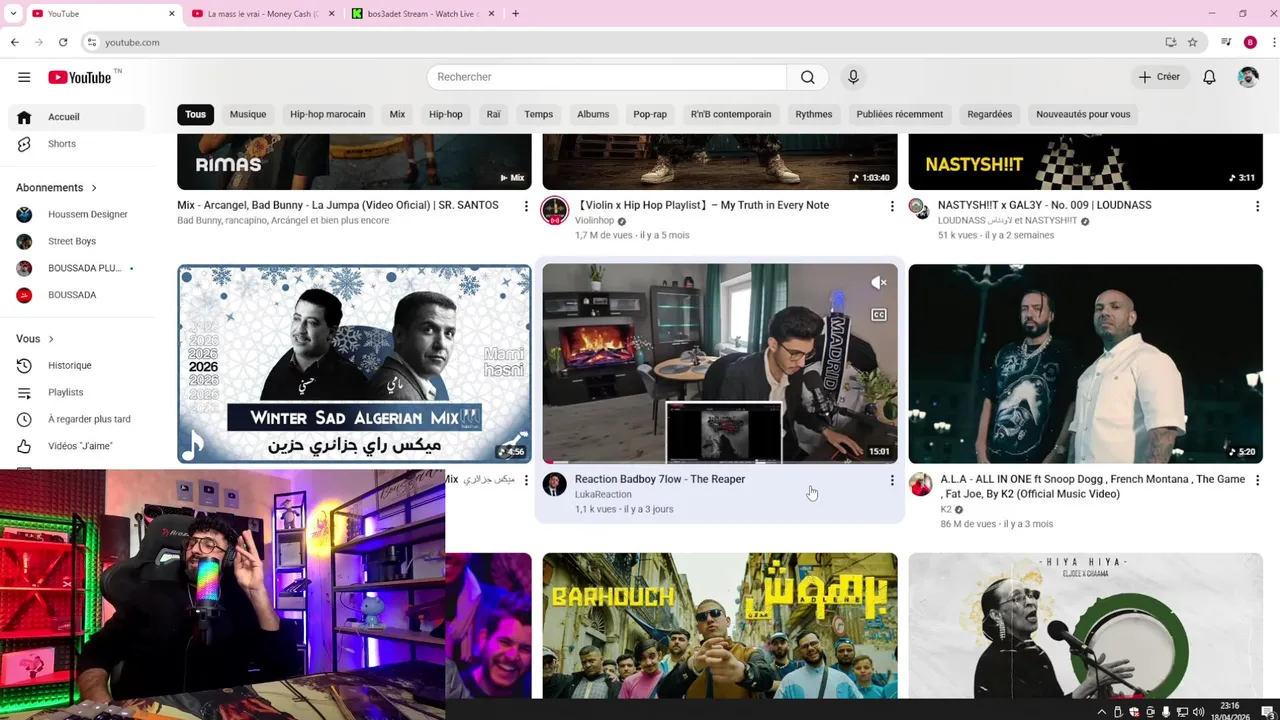Open a new browser tab
Screen dimensions: 1280x720
516,14
